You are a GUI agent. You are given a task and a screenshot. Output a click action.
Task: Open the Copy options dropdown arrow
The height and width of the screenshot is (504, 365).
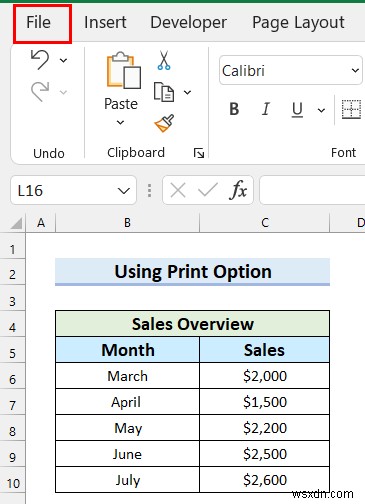pos(188,92)
